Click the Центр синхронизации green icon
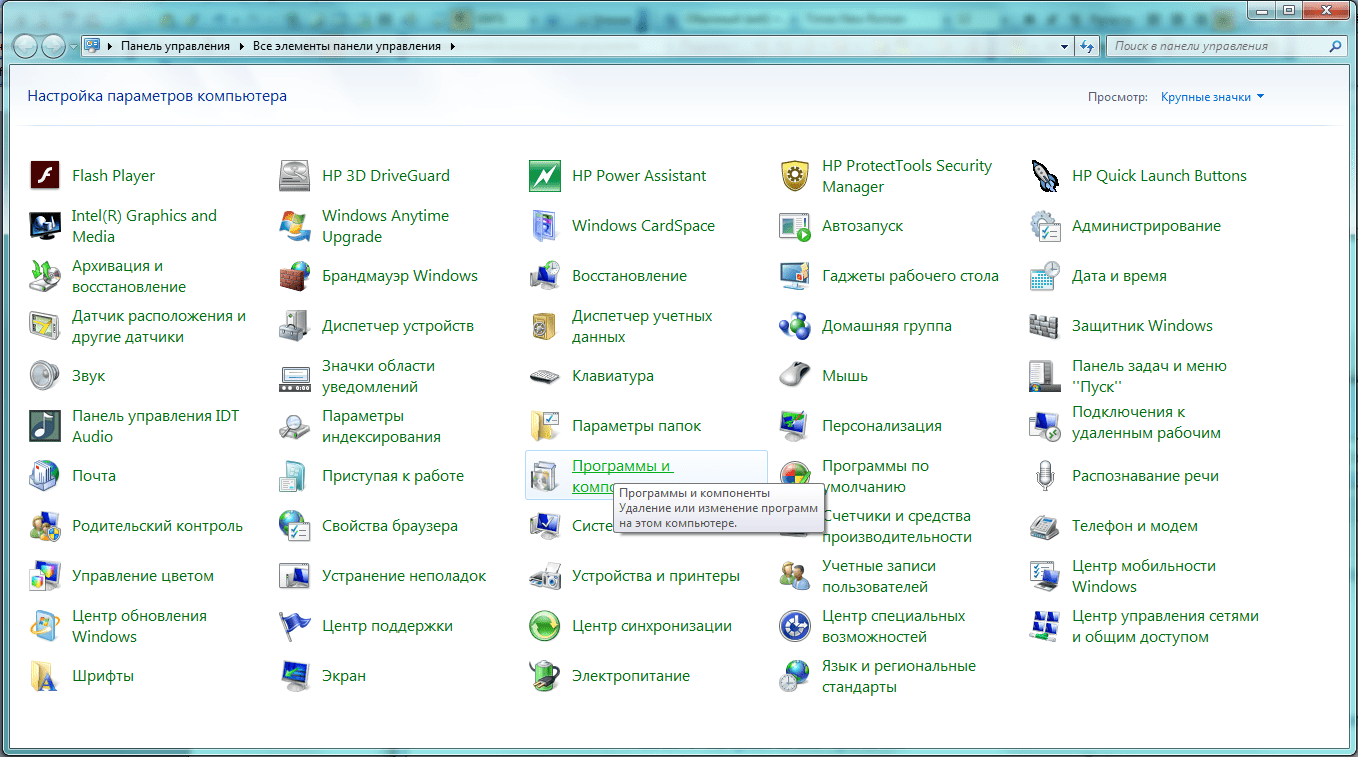 tap(545, 626)
